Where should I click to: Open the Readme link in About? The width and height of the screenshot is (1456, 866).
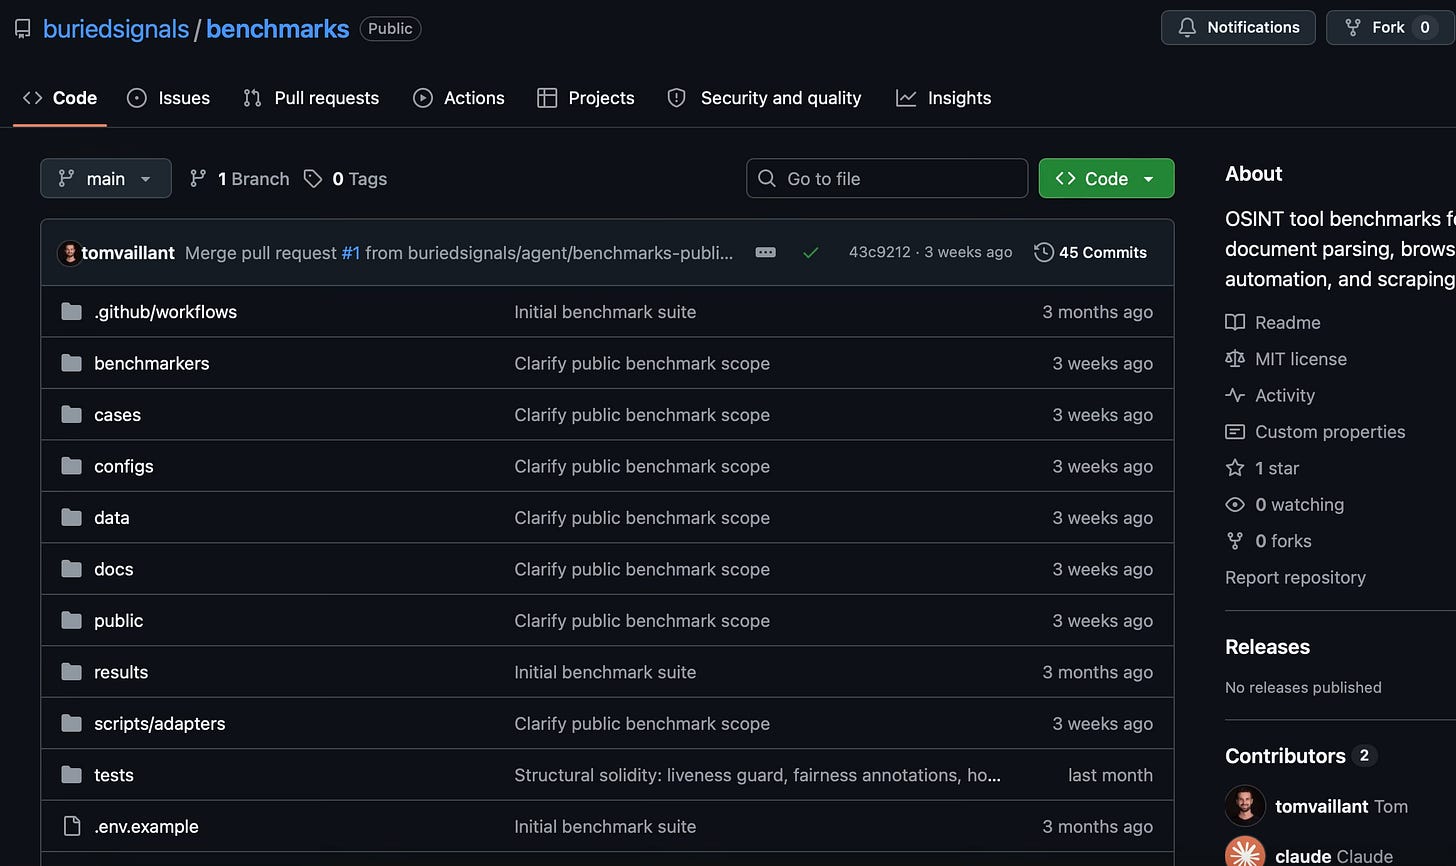coord(1273,322)
